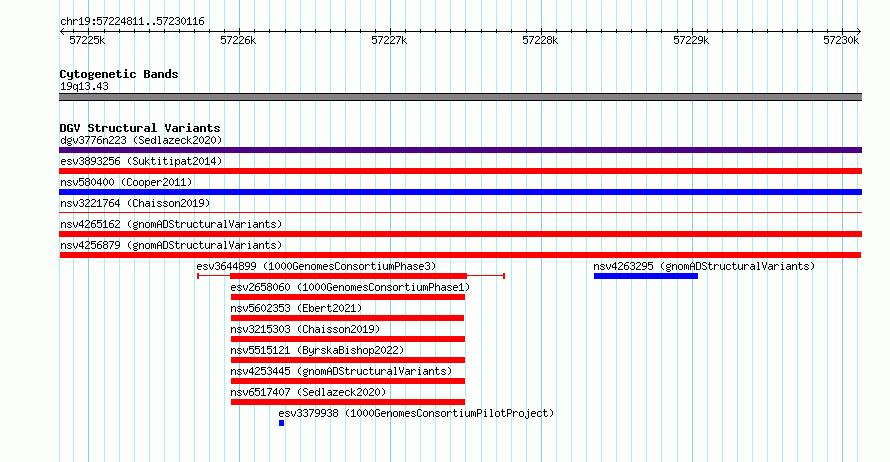Click the blue nsv580400 variant bar
890x462 pixels.
[x=460, y=192]
